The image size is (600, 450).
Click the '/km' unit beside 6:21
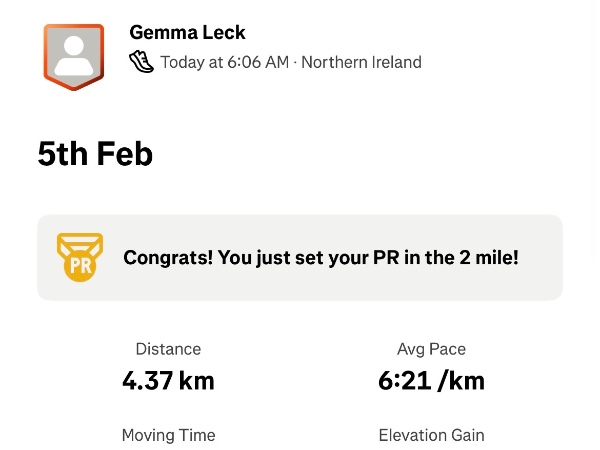pos(458,380)
